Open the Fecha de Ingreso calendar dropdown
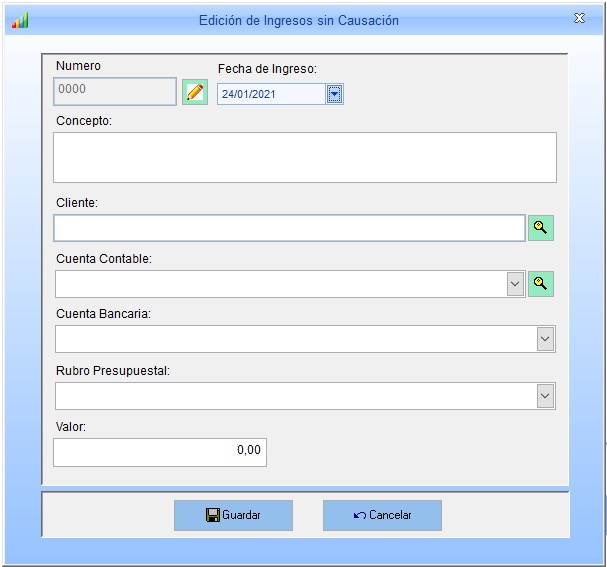607x567 pixels. click(x=335, y=94)
